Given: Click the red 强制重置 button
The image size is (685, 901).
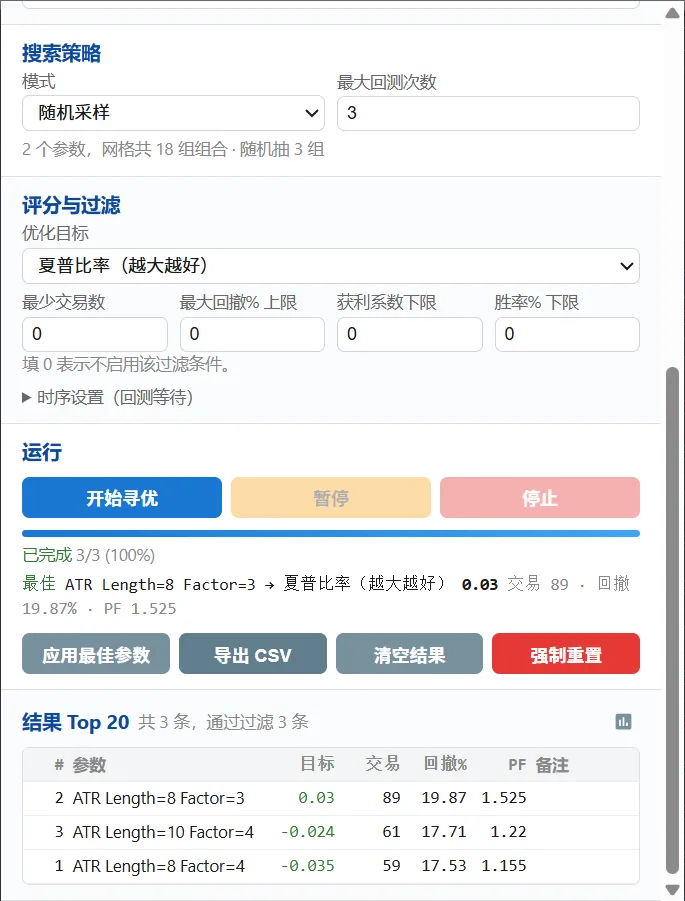Looking at the screenshot, I should coord(566,654).
